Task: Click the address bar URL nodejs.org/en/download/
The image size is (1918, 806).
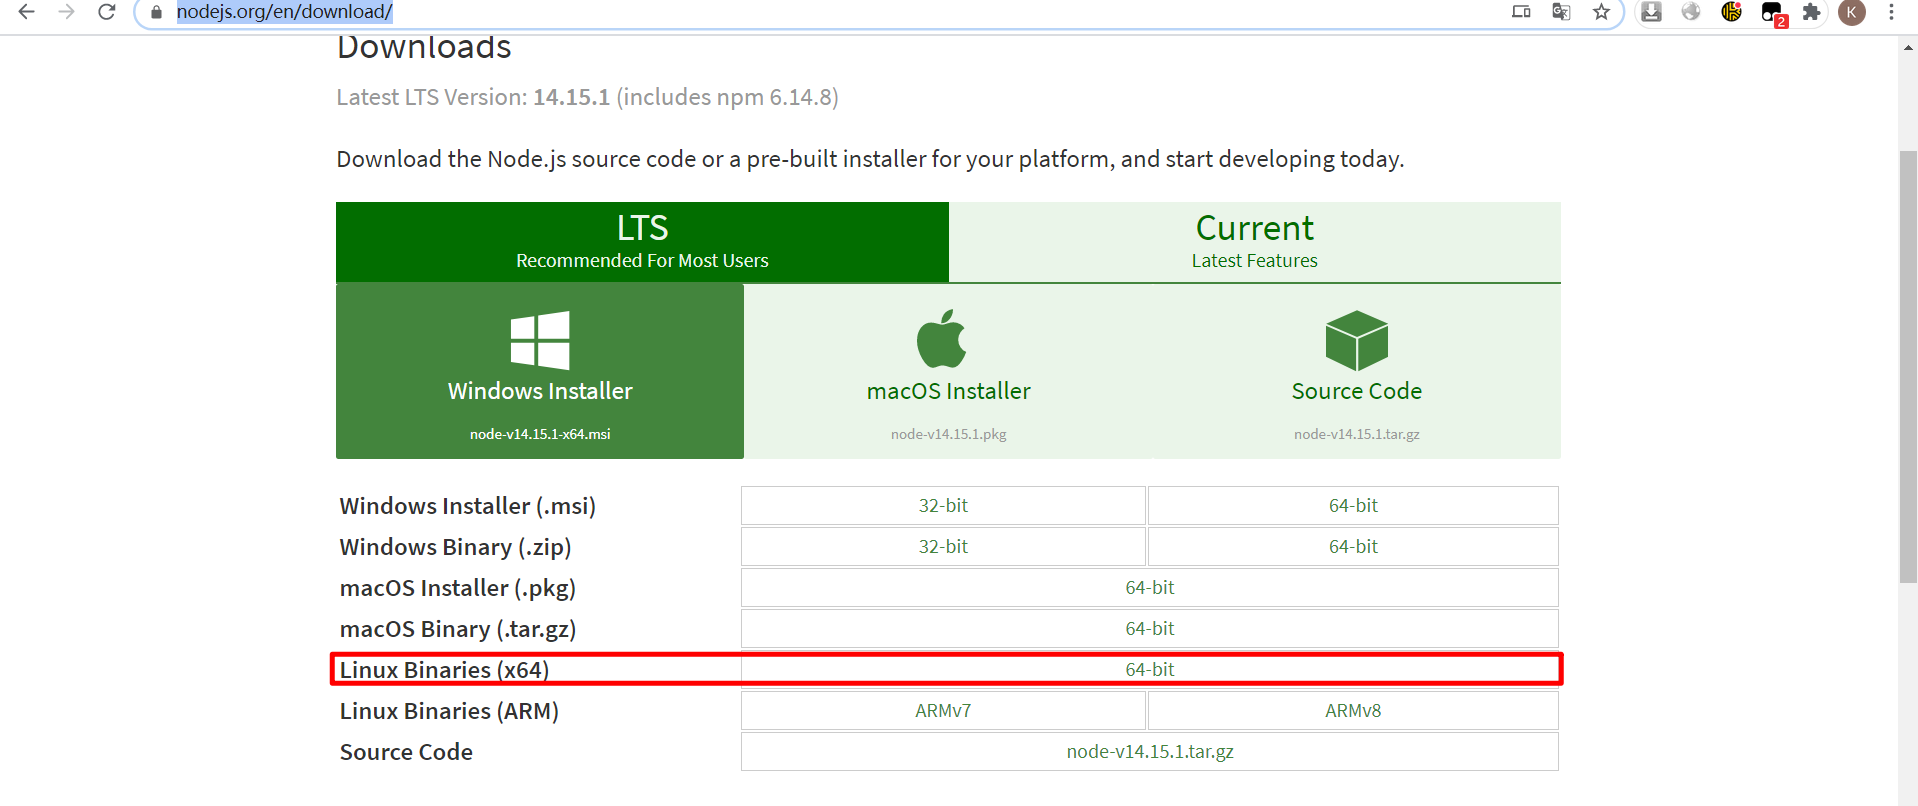Action: coord(284,12)
